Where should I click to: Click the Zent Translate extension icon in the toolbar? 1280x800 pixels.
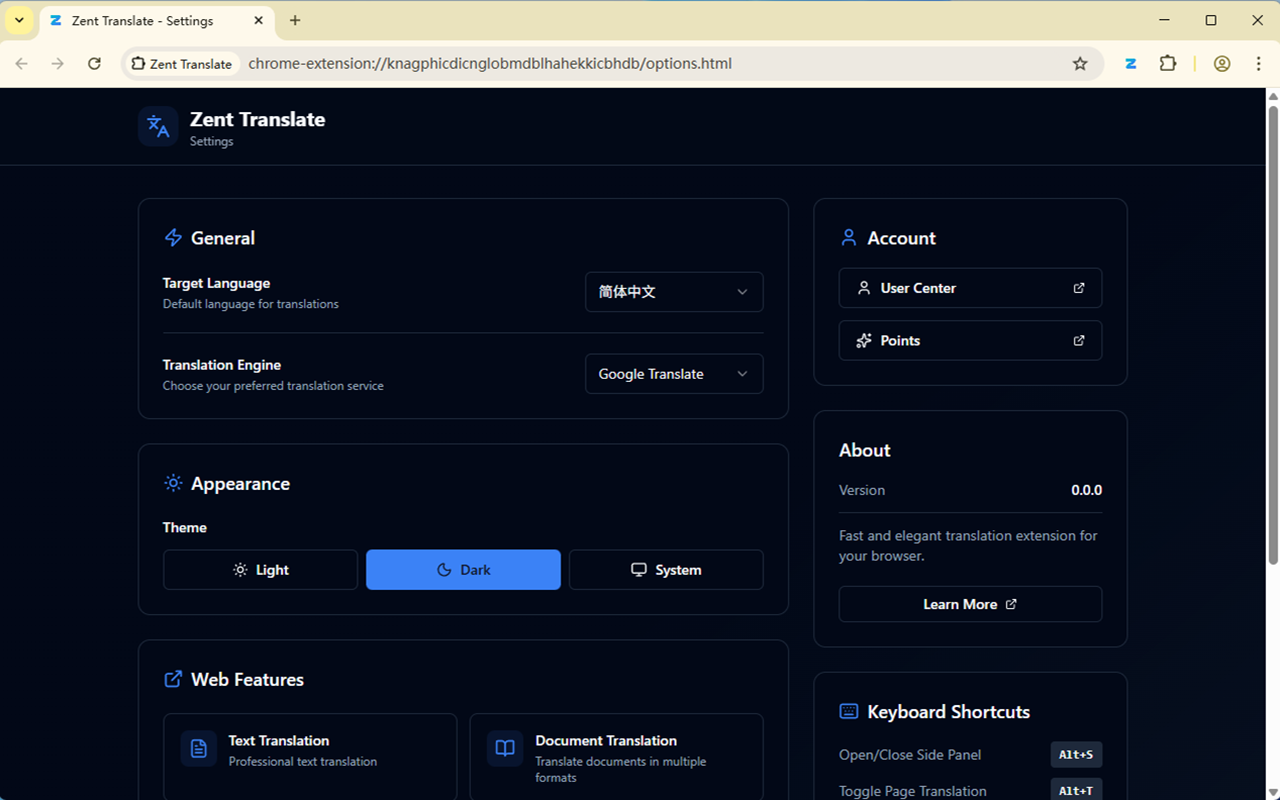(1130, 63)
